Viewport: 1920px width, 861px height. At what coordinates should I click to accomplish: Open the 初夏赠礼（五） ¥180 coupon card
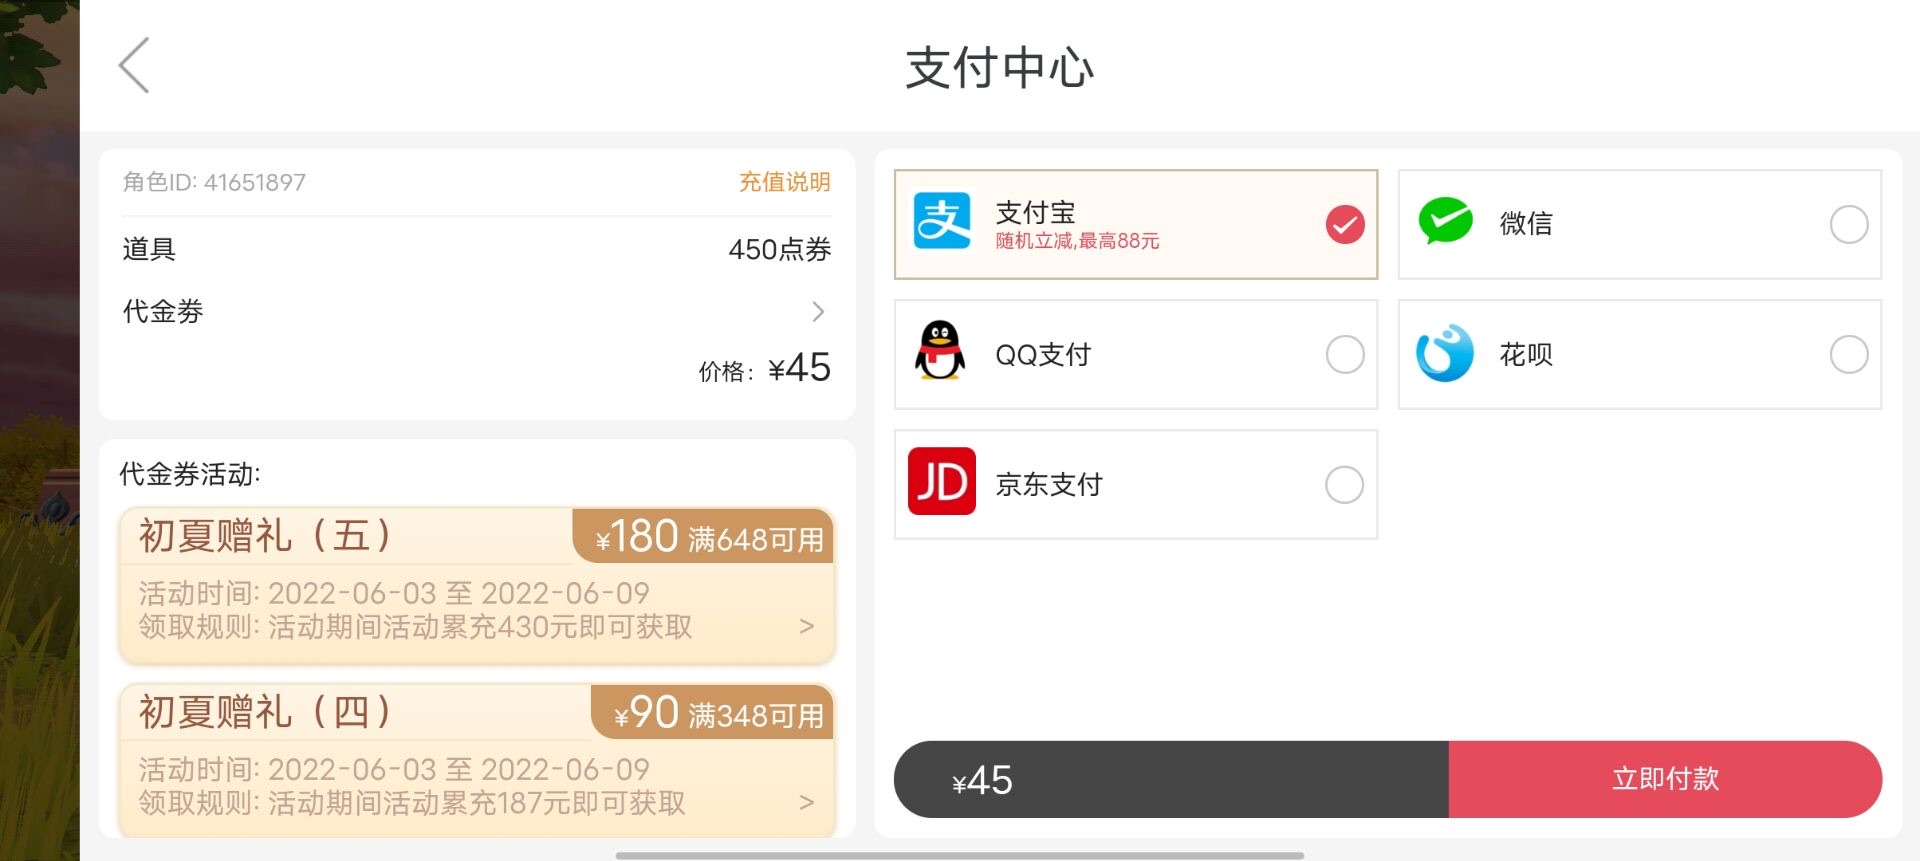tap(477, 586)
